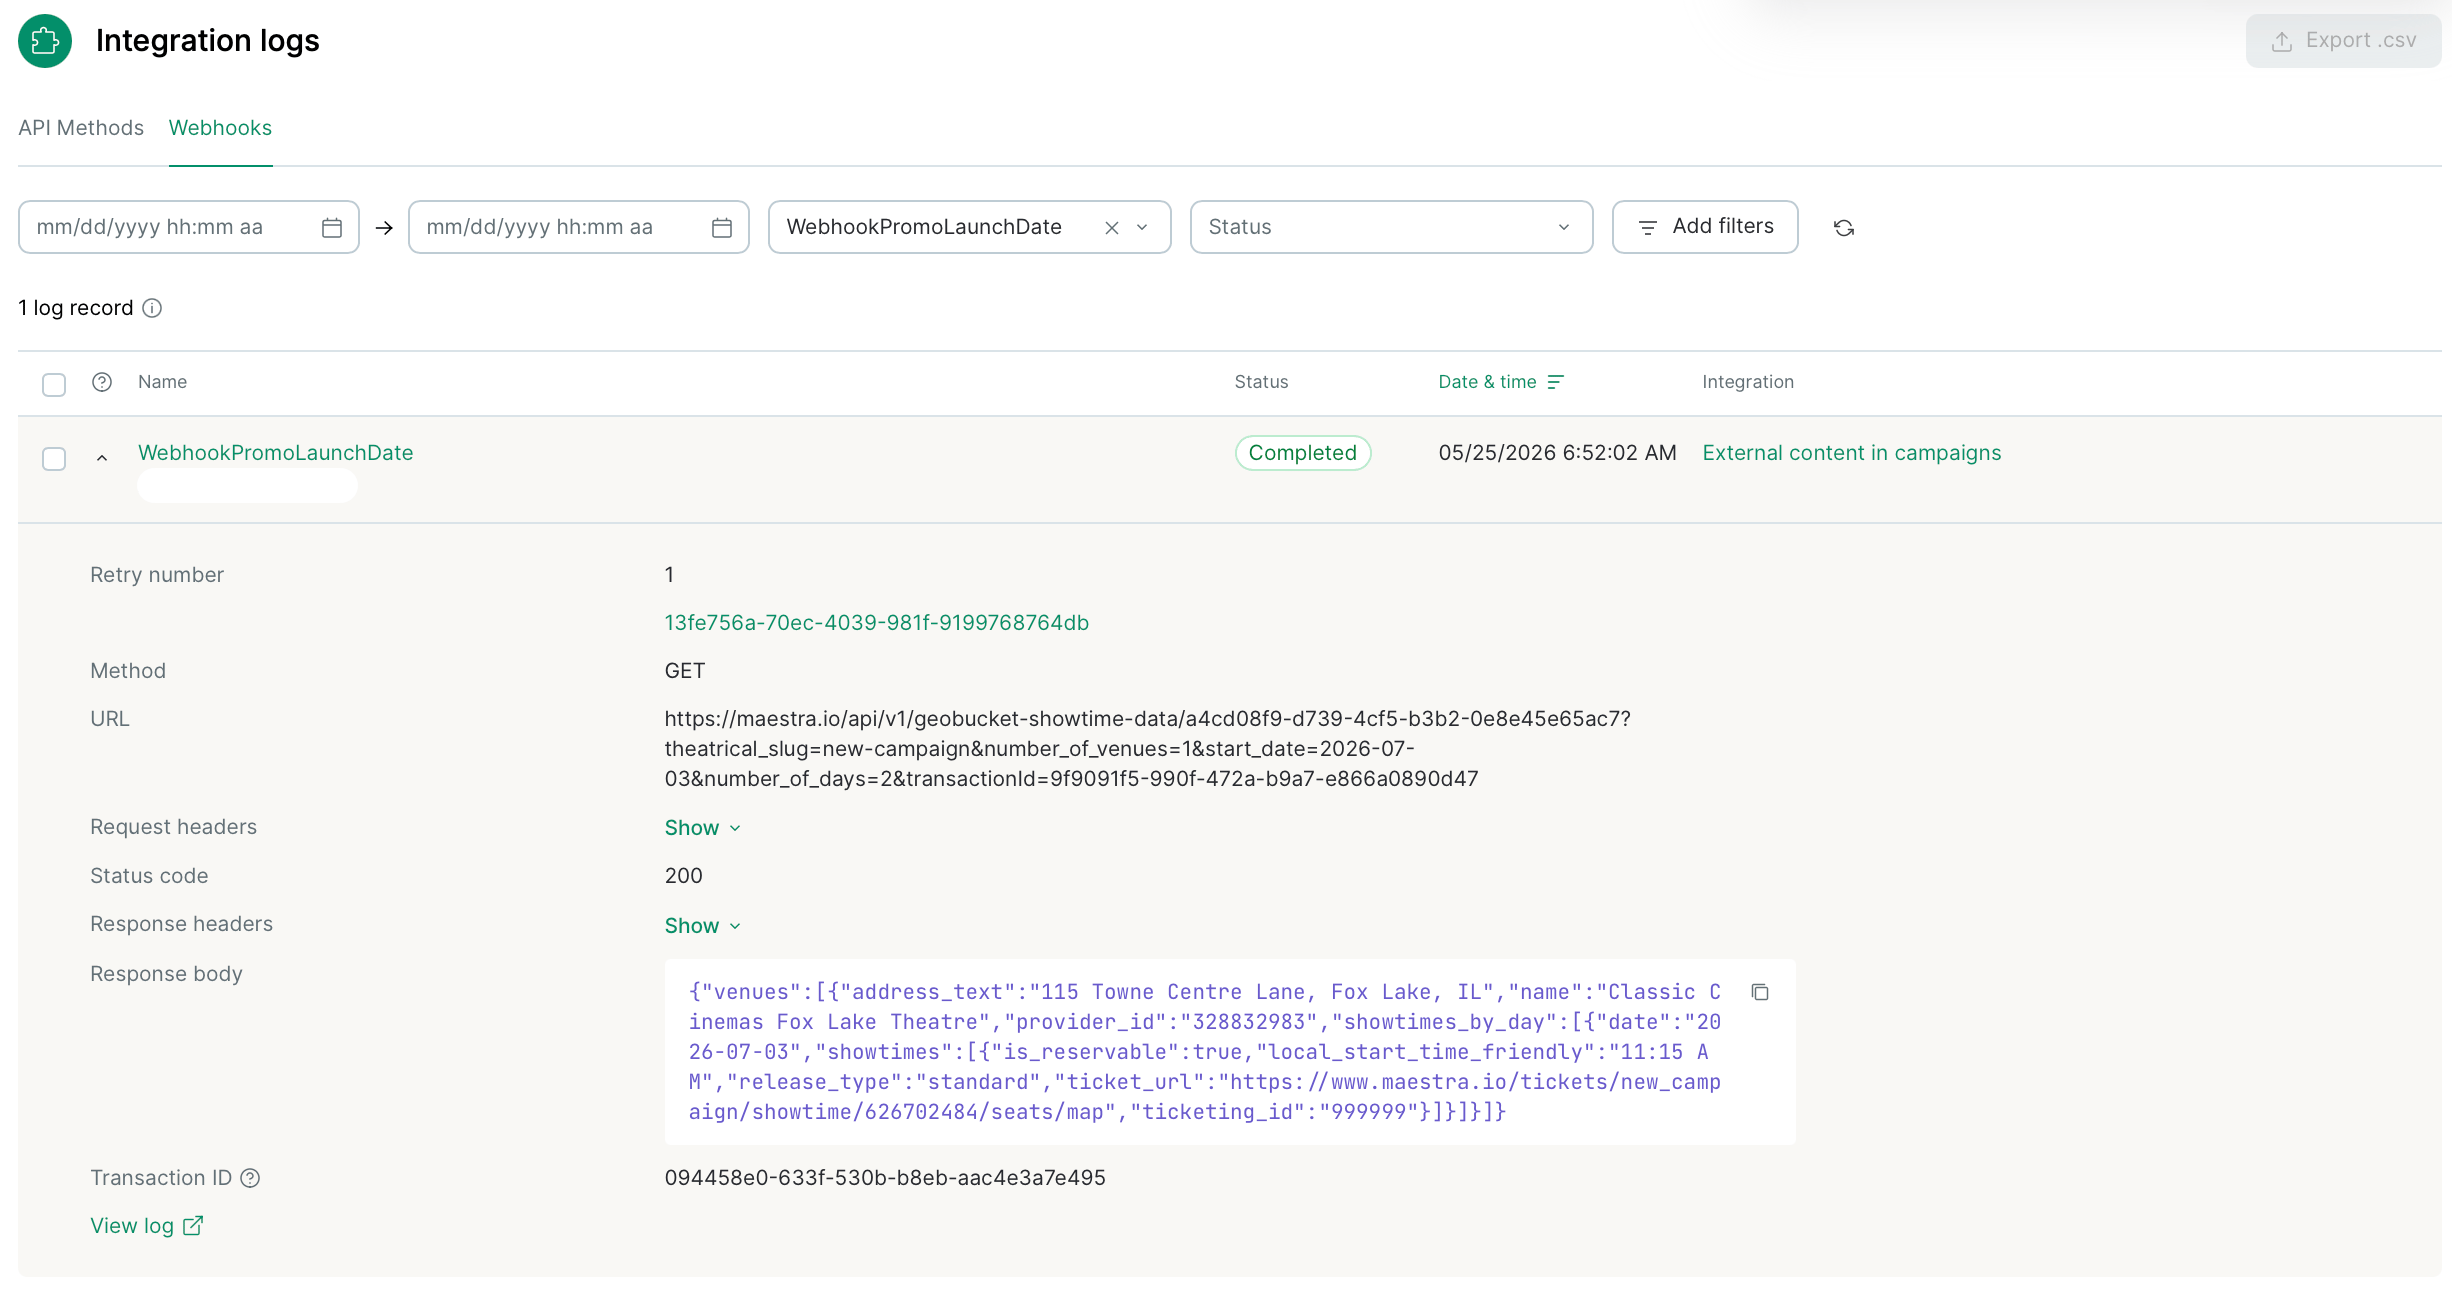Click the Export .csv button
The width and height of the screenshot is (2452, 1298).
tap(2343, 41)
